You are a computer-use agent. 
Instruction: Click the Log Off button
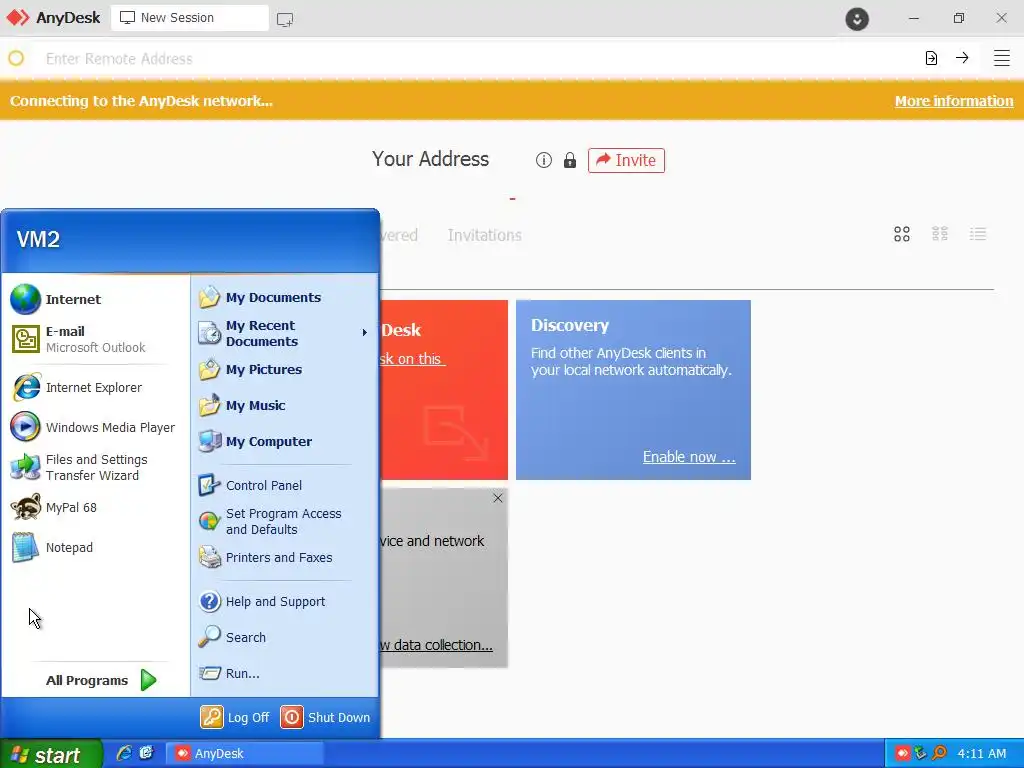(x=235, y=717)
